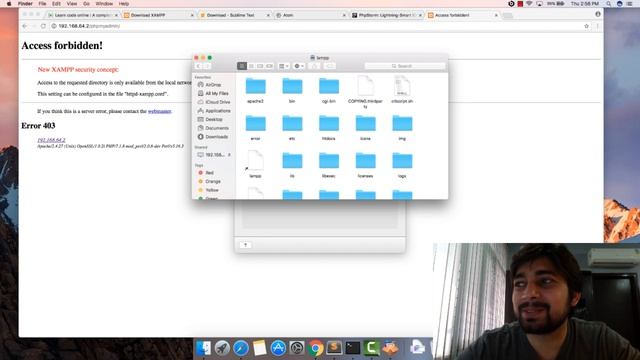
Task: Open the icons folder
Action: tap(365, 124)
